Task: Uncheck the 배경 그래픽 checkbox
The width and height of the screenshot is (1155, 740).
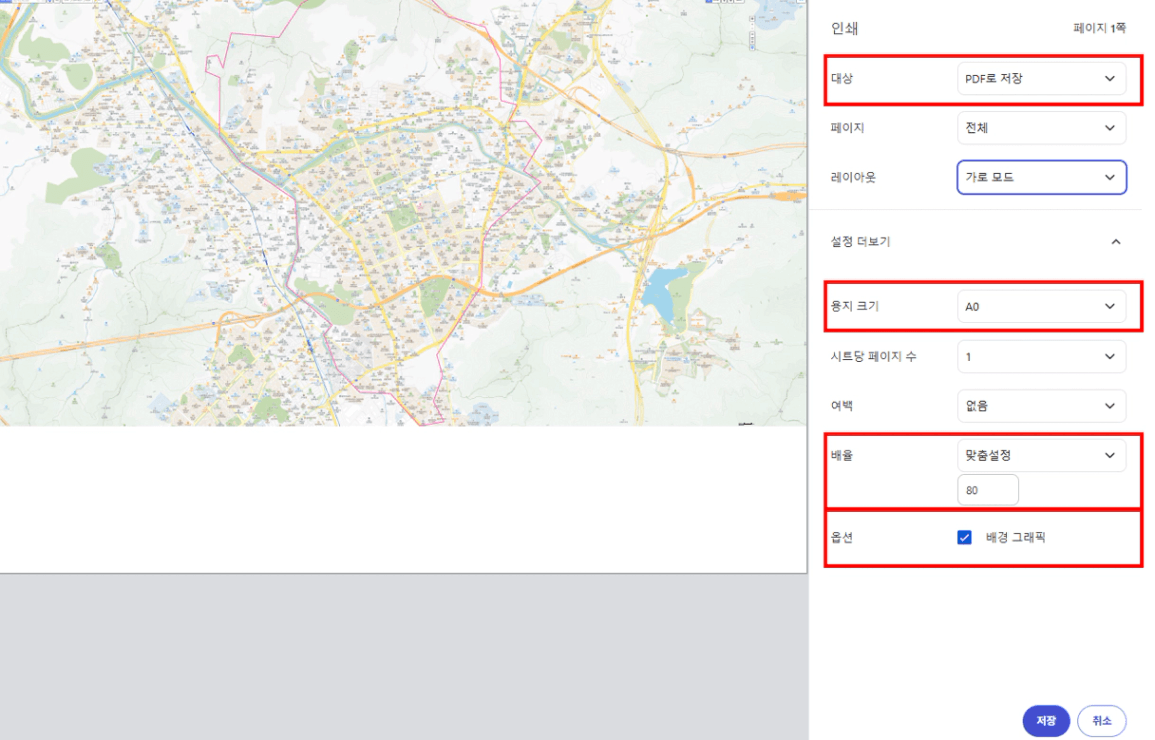Action: pyautogui.click(x=964, y=538)
